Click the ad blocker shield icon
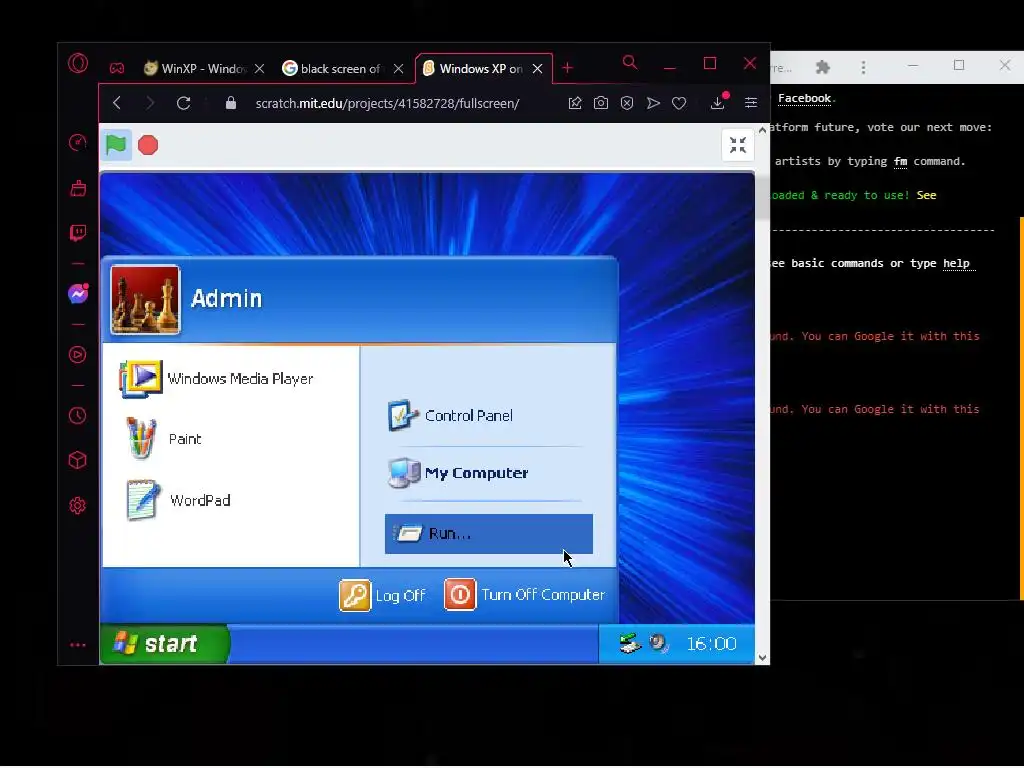This screenshot has height=768, width=1024. pos(627,103)
